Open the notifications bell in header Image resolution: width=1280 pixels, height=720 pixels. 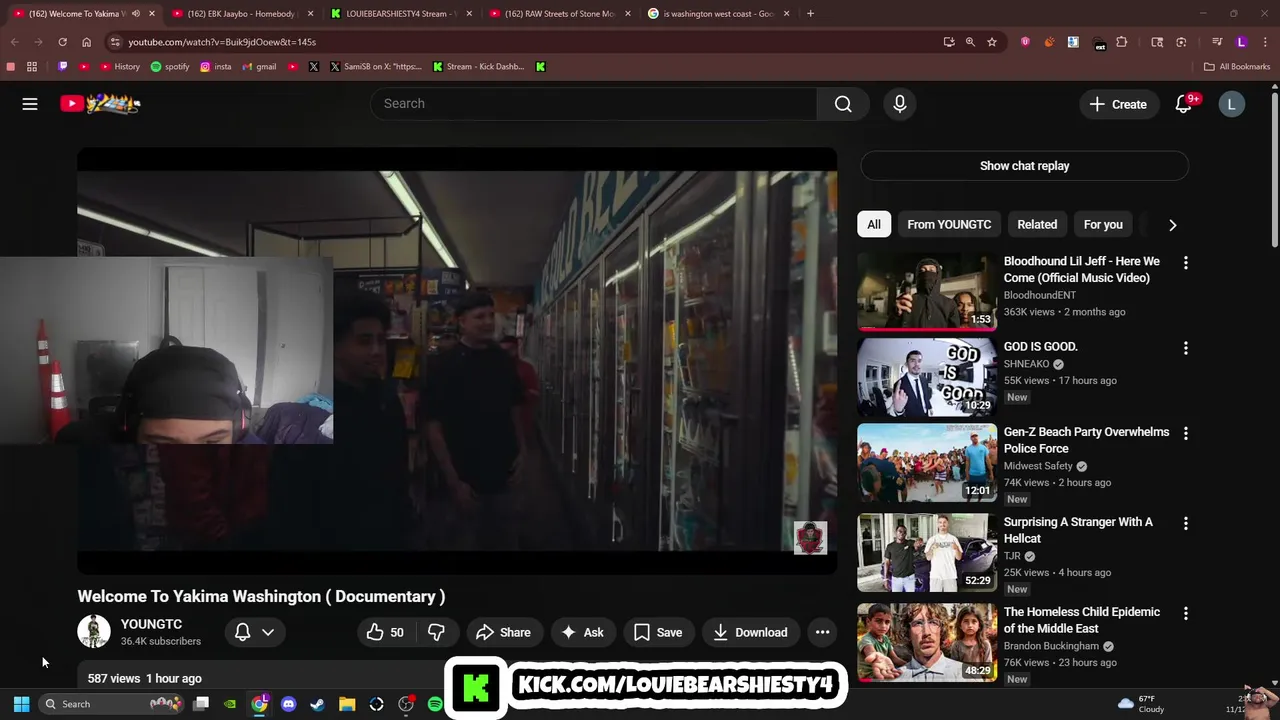click(1184, 104)
